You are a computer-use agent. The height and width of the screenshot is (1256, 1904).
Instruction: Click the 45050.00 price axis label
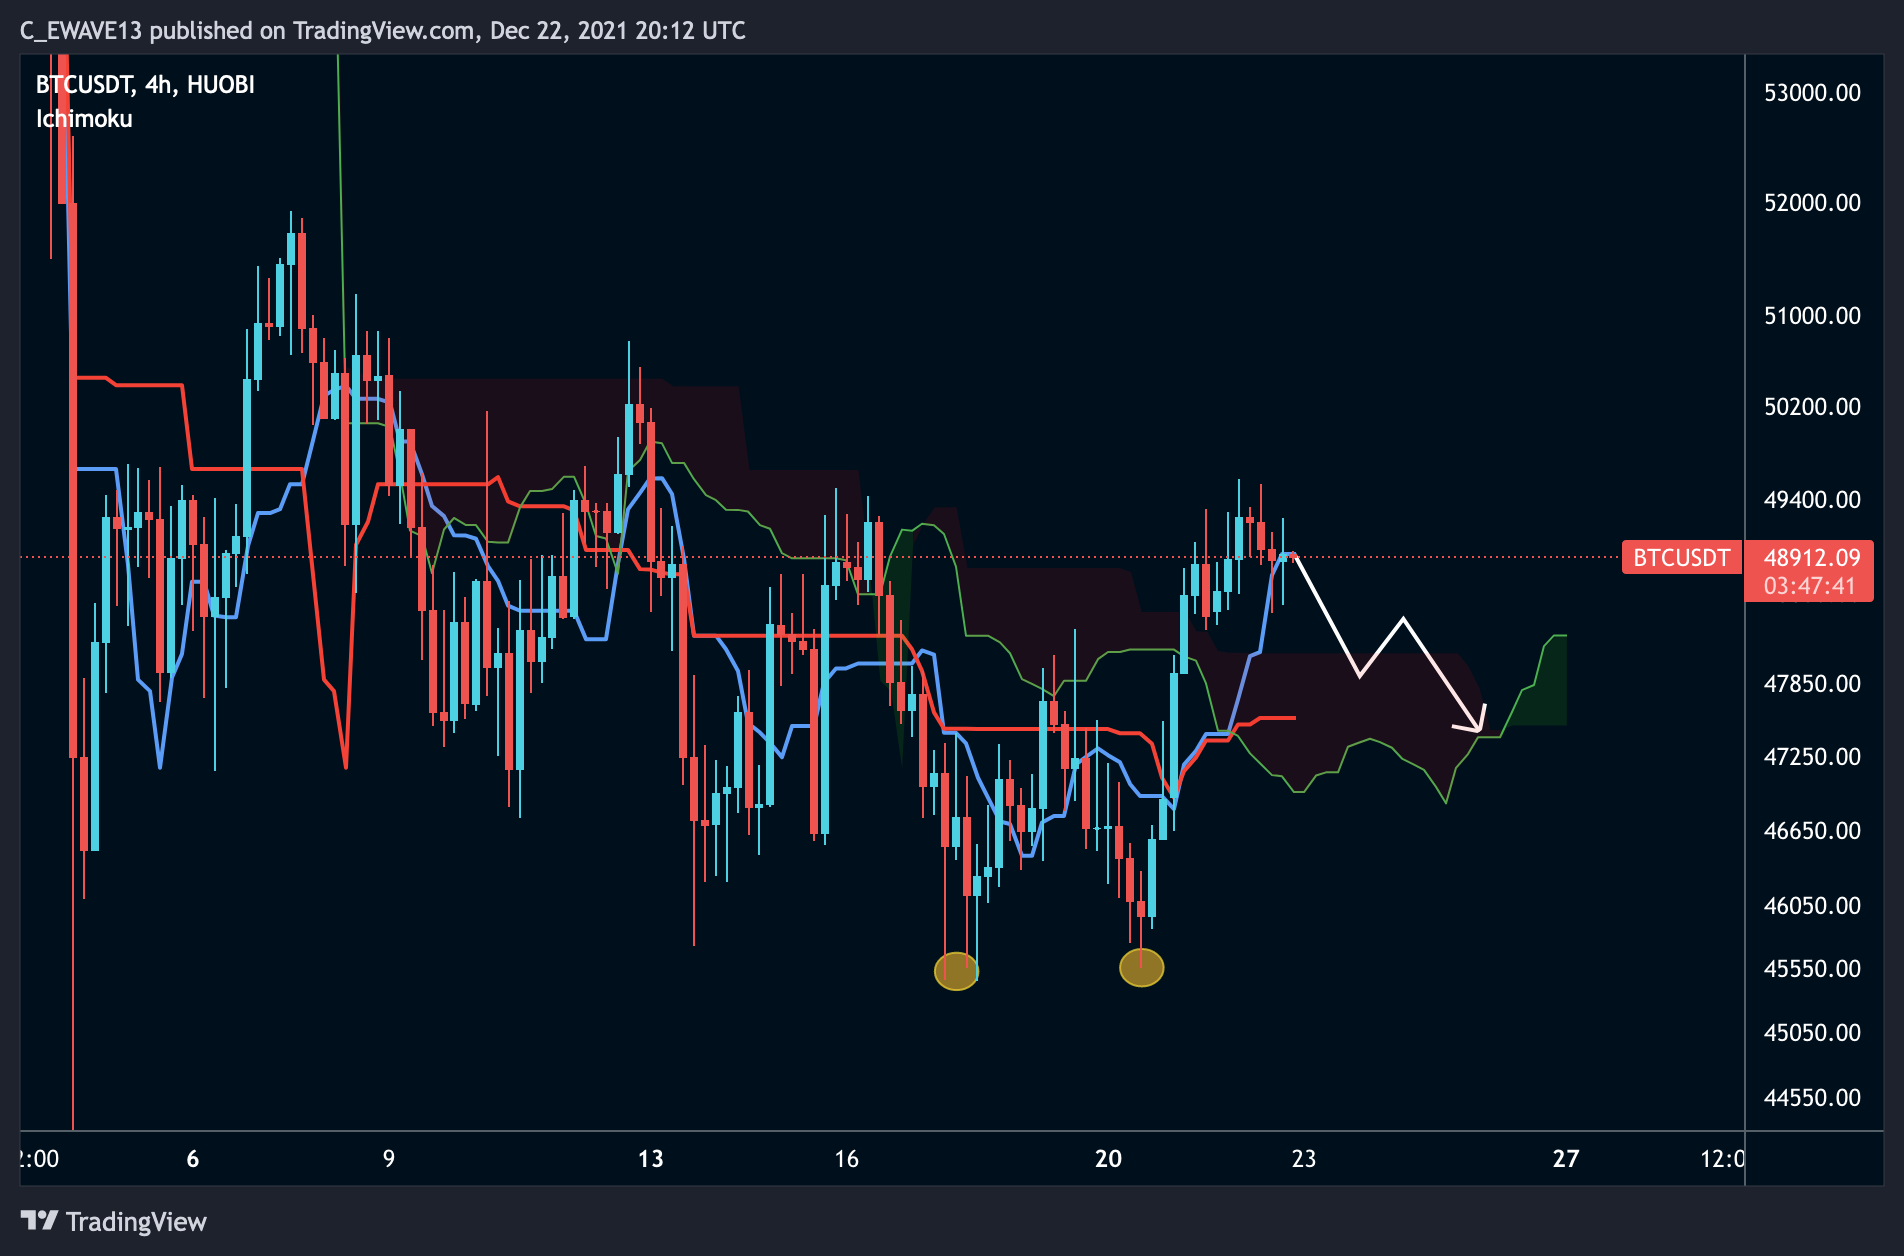point(1812,1033)
